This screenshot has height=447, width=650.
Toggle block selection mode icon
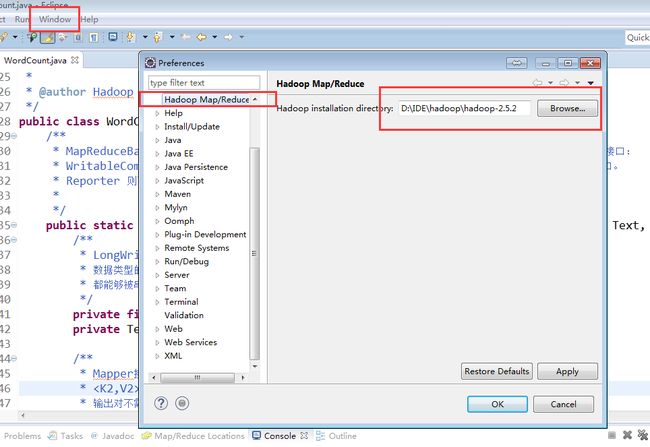tap(78, 37)
